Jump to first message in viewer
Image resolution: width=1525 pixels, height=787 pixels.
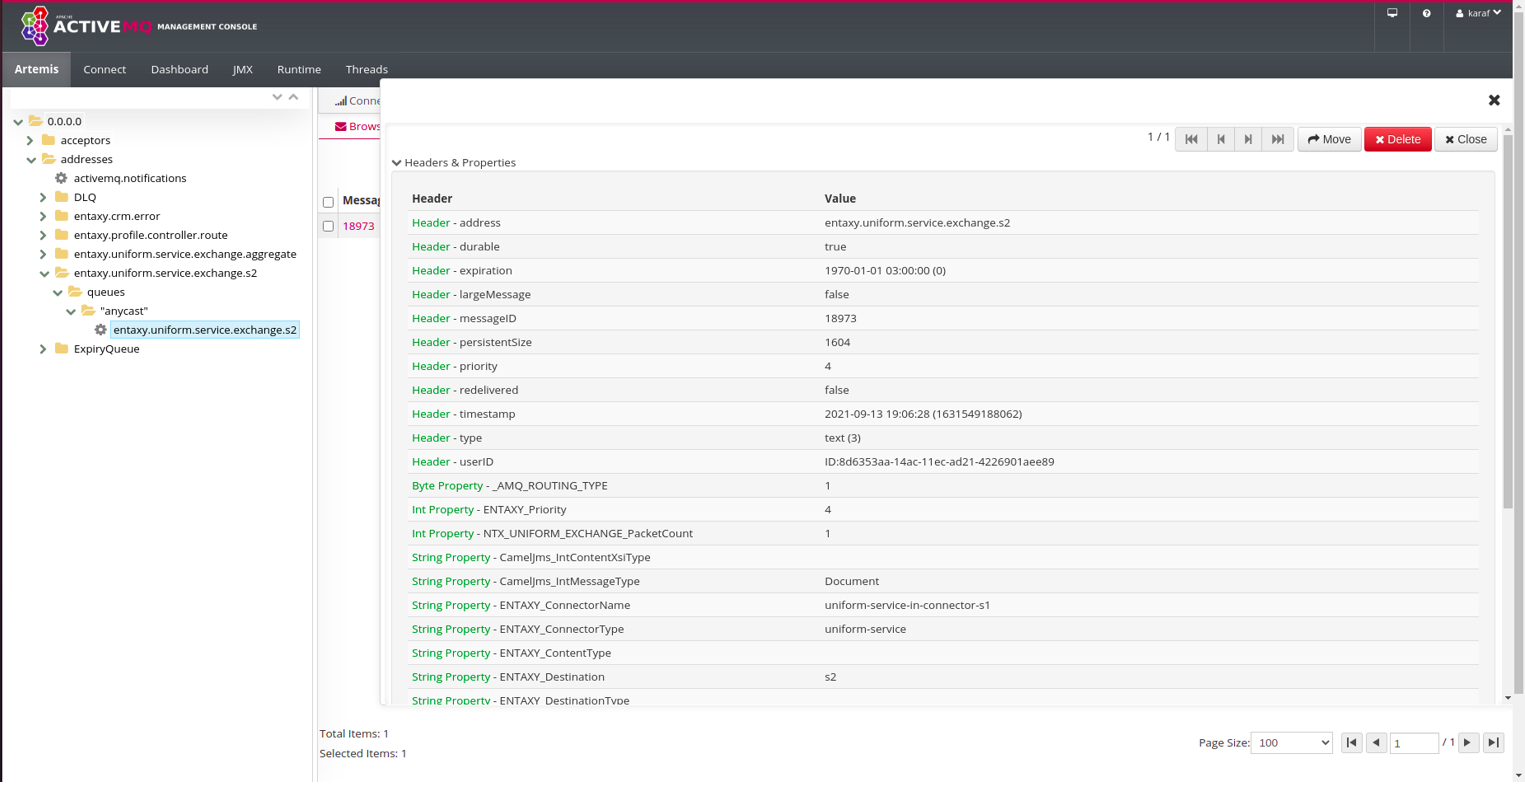1191,140
